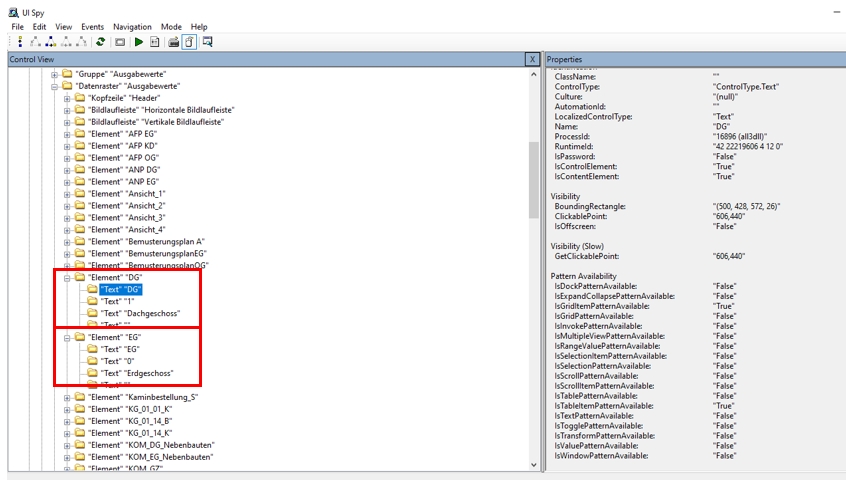Toggle the hover mode hand icon
Screen dimensions: 846x480
[189, 42]
